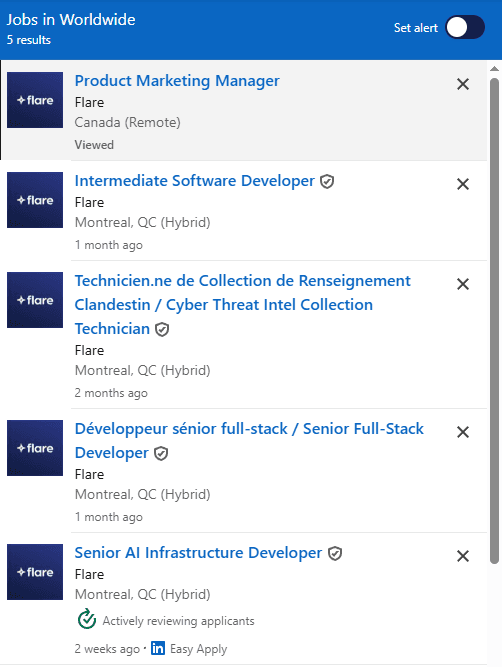Viewport: 502px width, 667px height.
Task: Click Flare logo of Senior AI Infrastructure Developer
Action: point(35,572)
